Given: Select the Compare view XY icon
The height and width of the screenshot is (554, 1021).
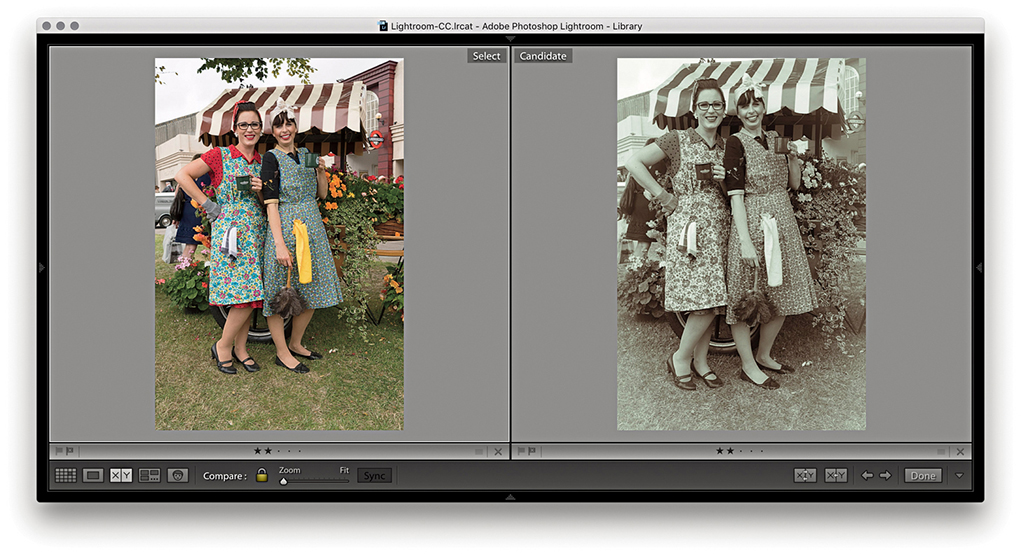Looking at the screenshot, I should point(121,475).
